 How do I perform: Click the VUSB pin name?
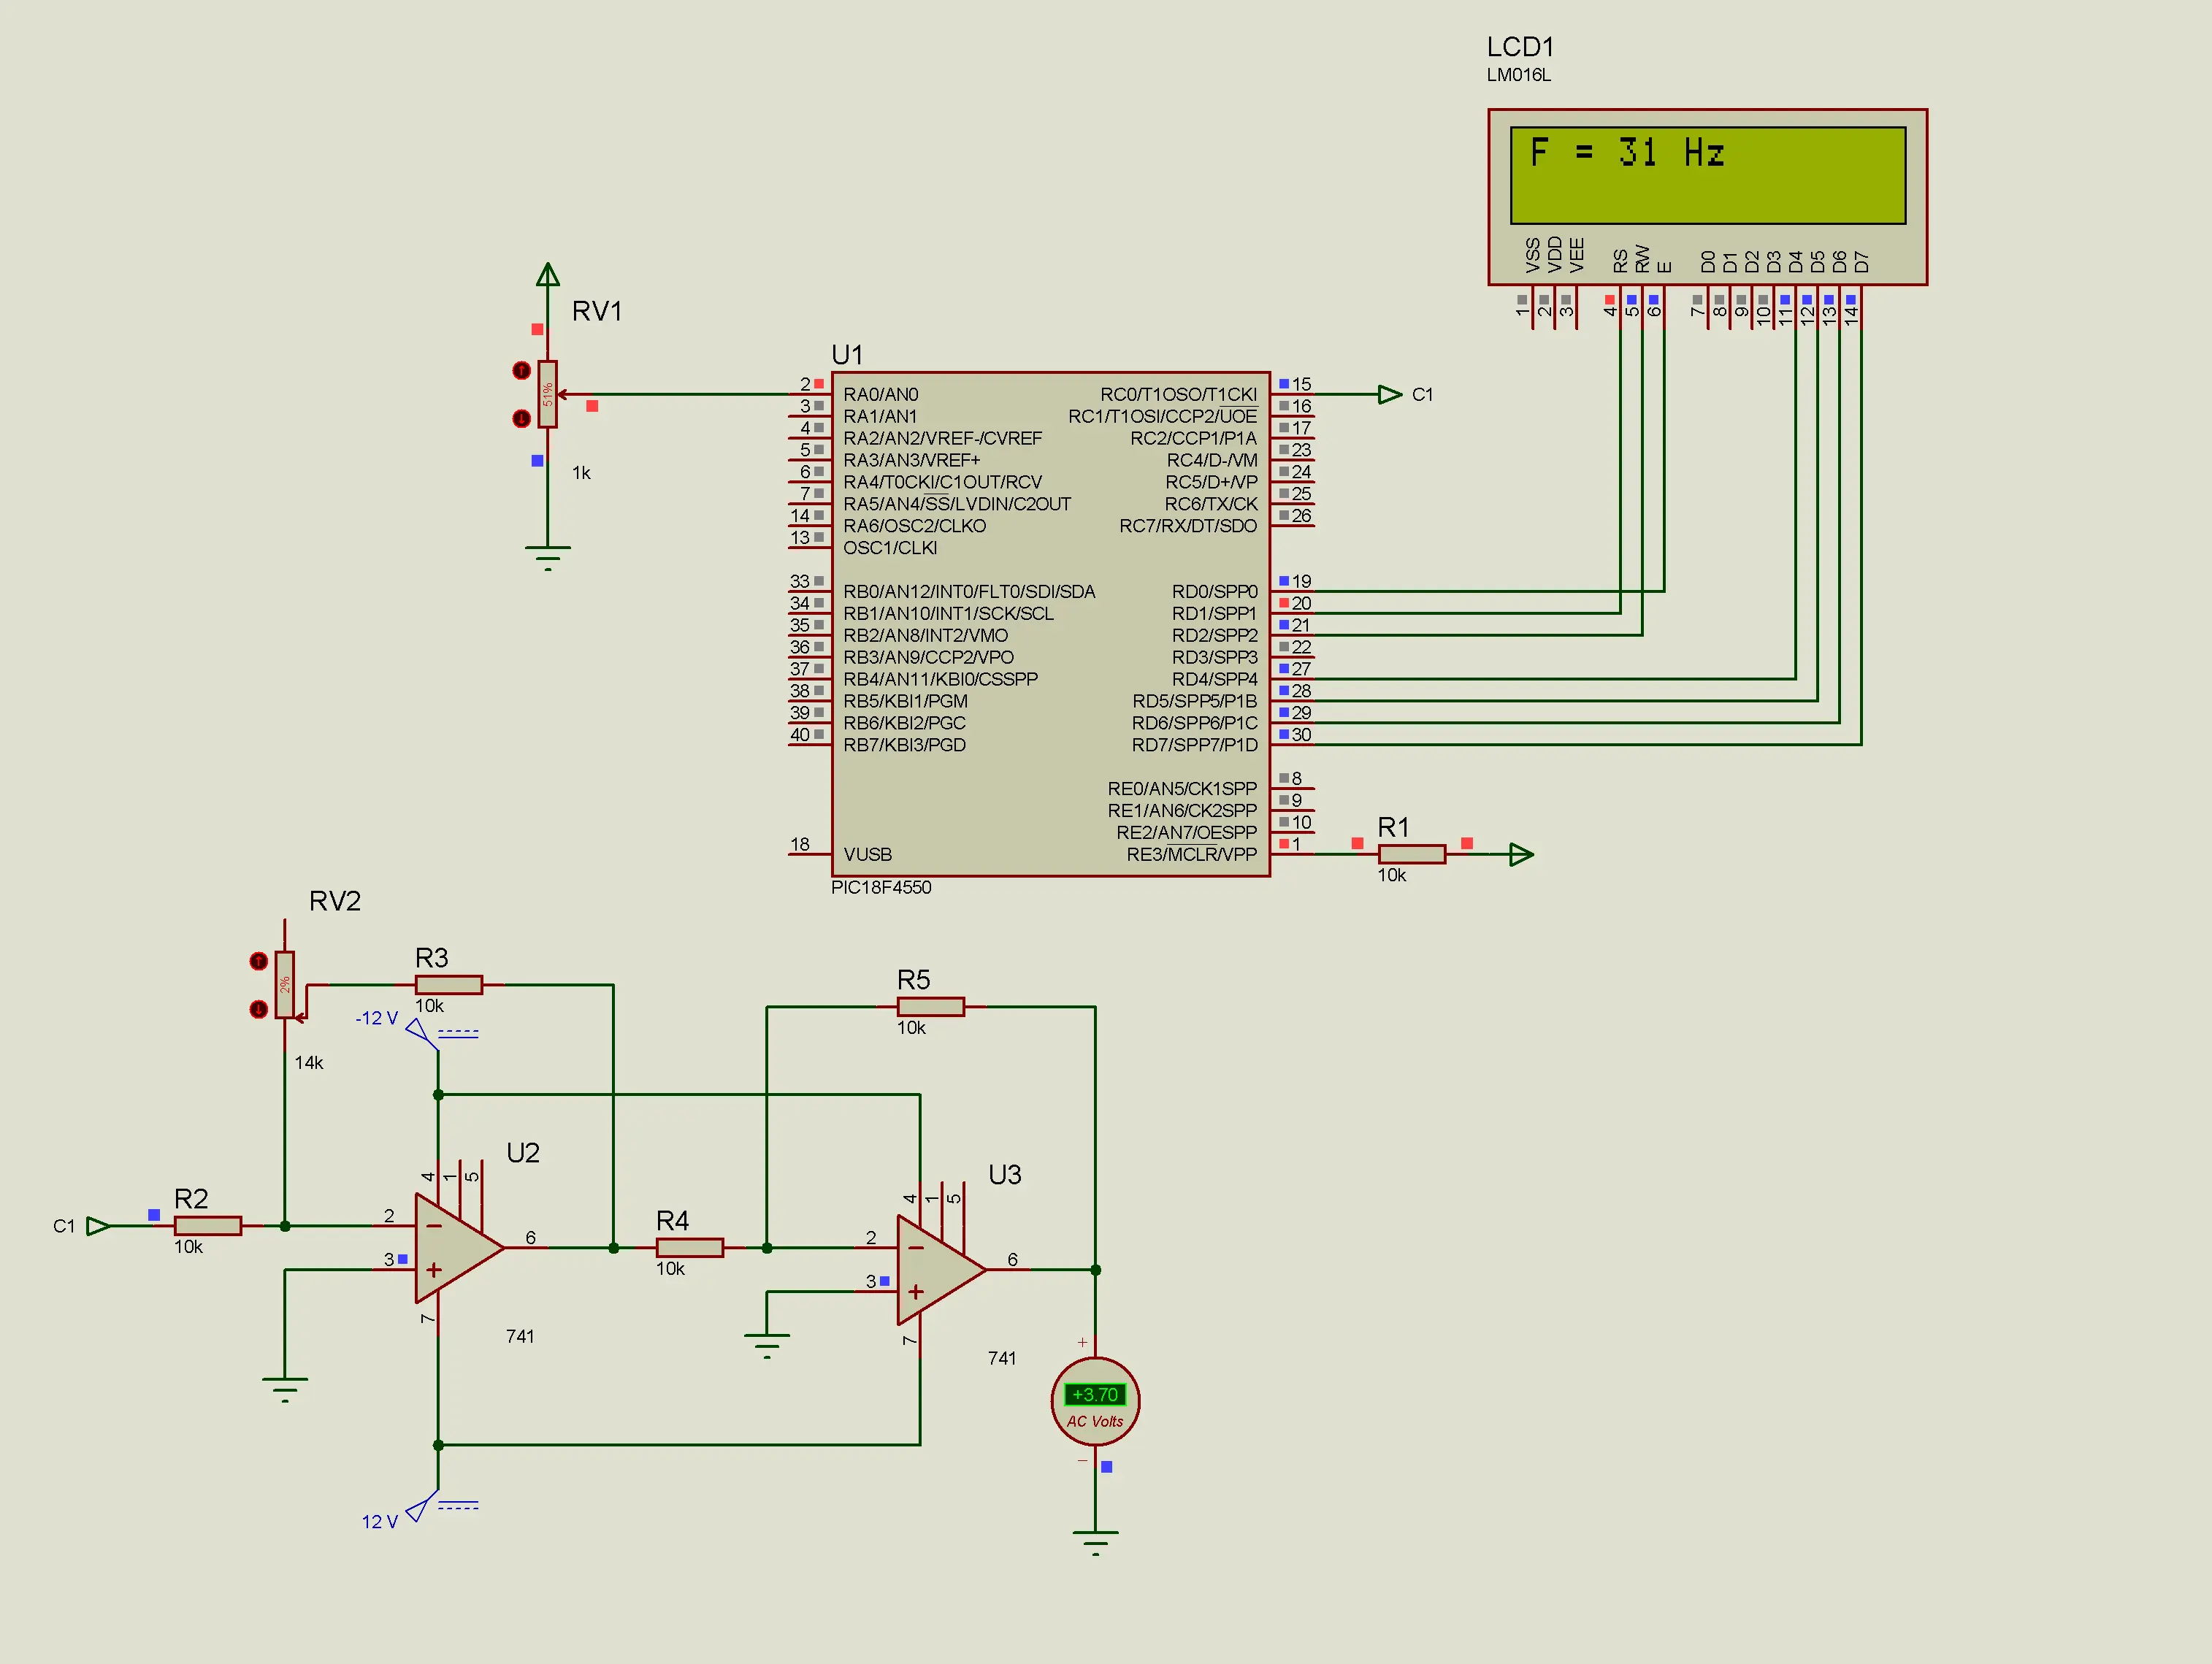[868, 854]
